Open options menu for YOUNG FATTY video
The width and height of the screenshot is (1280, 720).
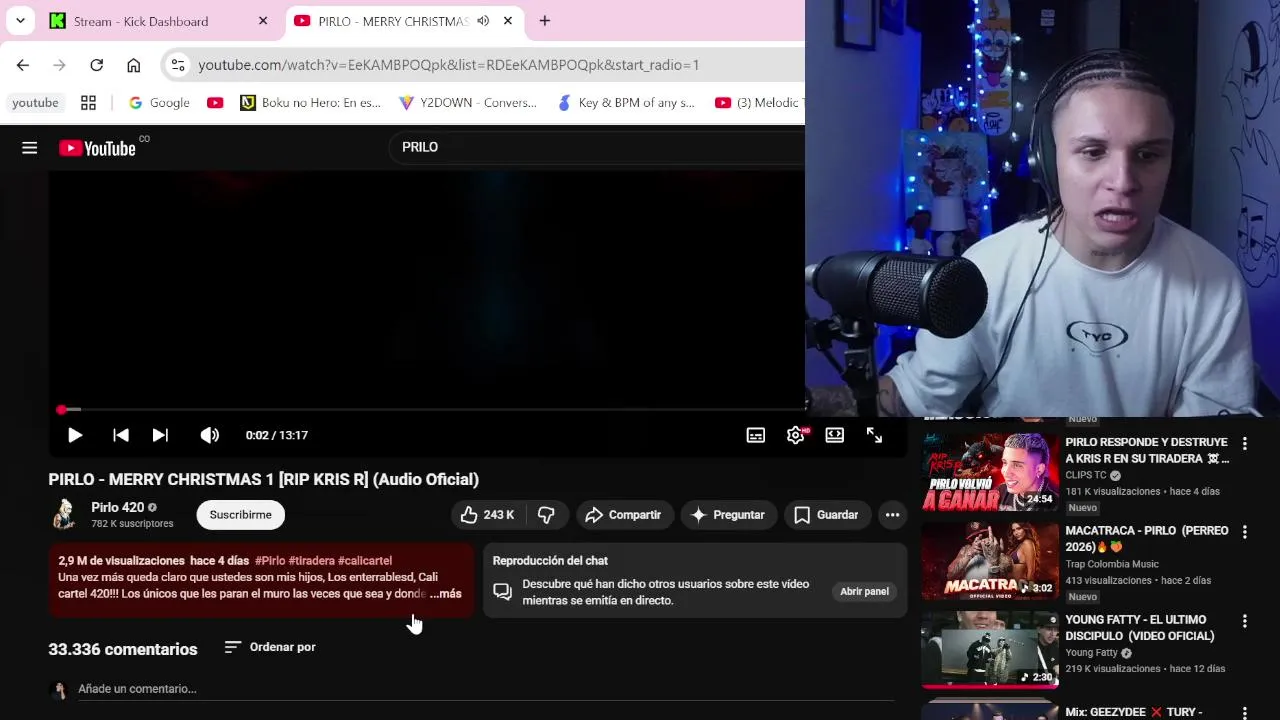[x=1245, y=621]
